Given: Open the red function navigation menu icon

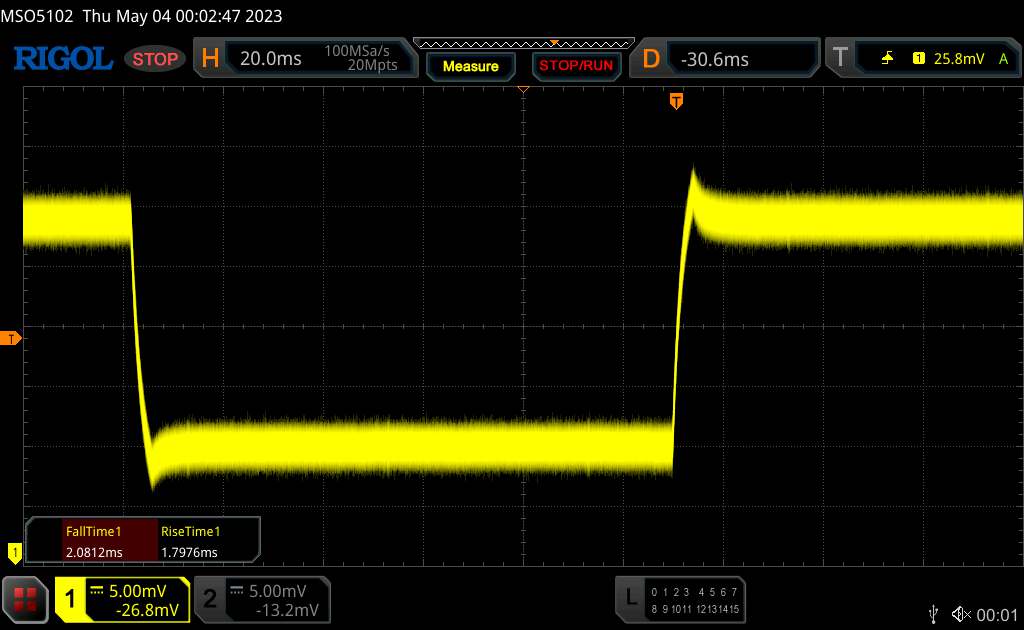Looking at the screenshot, I should [23, 599].
